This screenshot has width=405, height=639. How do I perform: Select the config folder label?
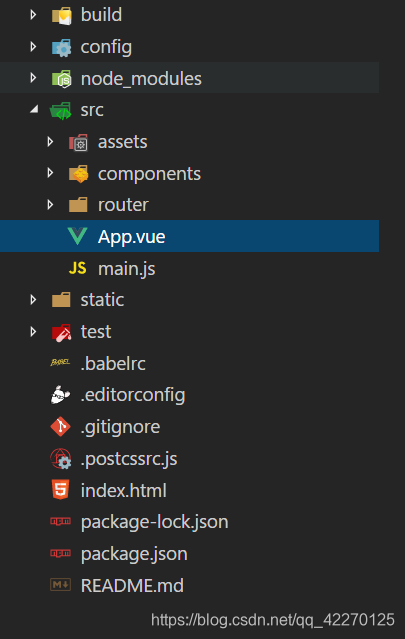click(x=106, y=47)
